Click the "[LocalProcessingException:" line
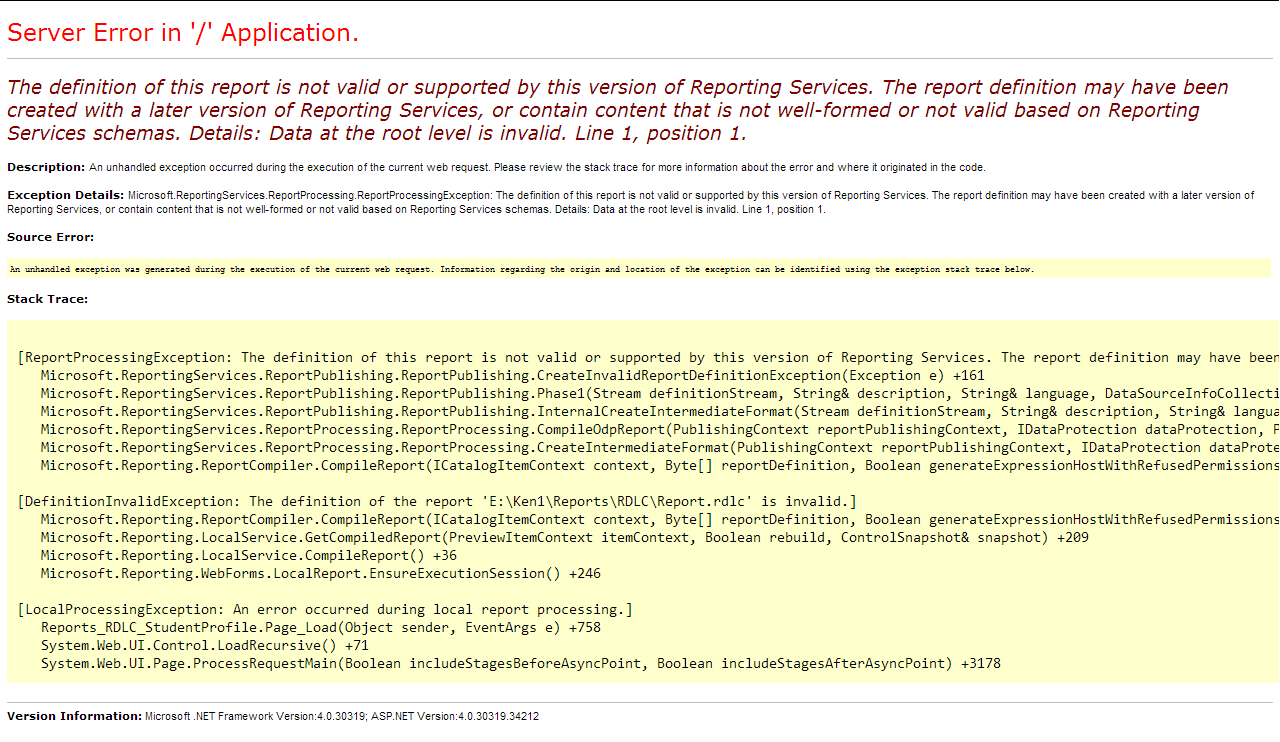Viewport: 1280px width, 742px height. [325, 609]
